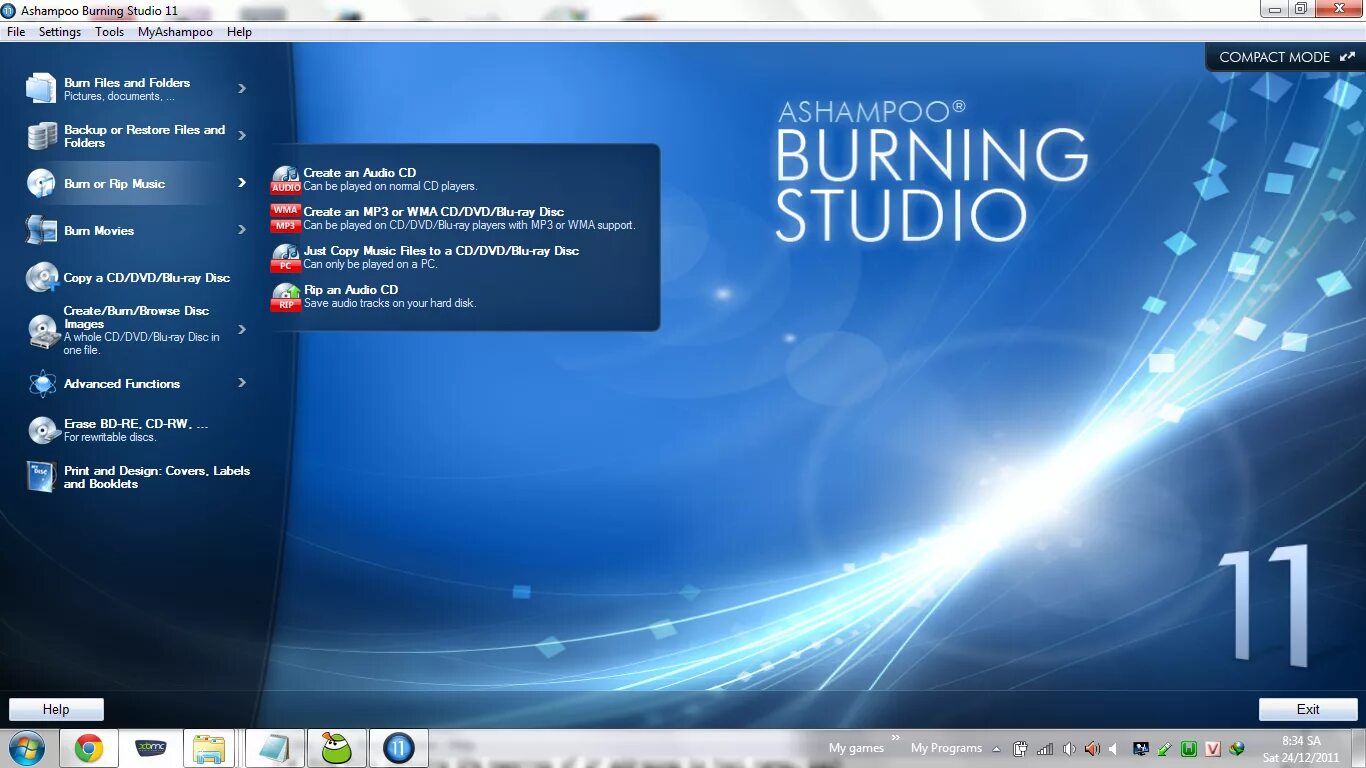Click the RIP audio CD icon
This screenshot has width=1366, height=768.
tap(286, 296)
